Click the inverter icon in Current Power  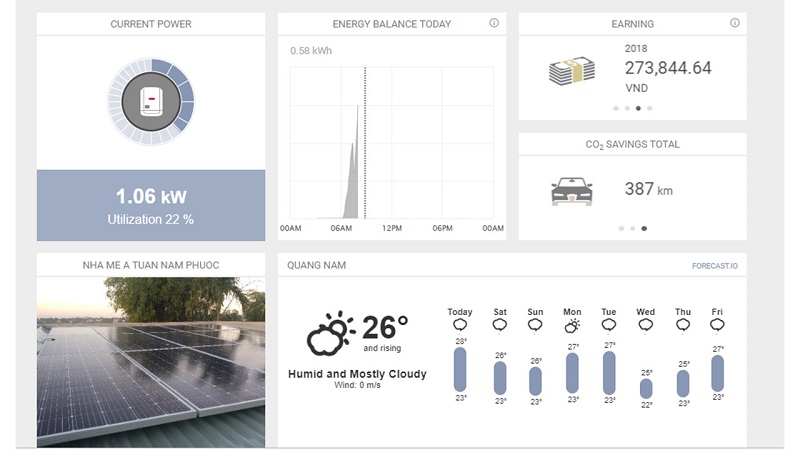(151, 101)
